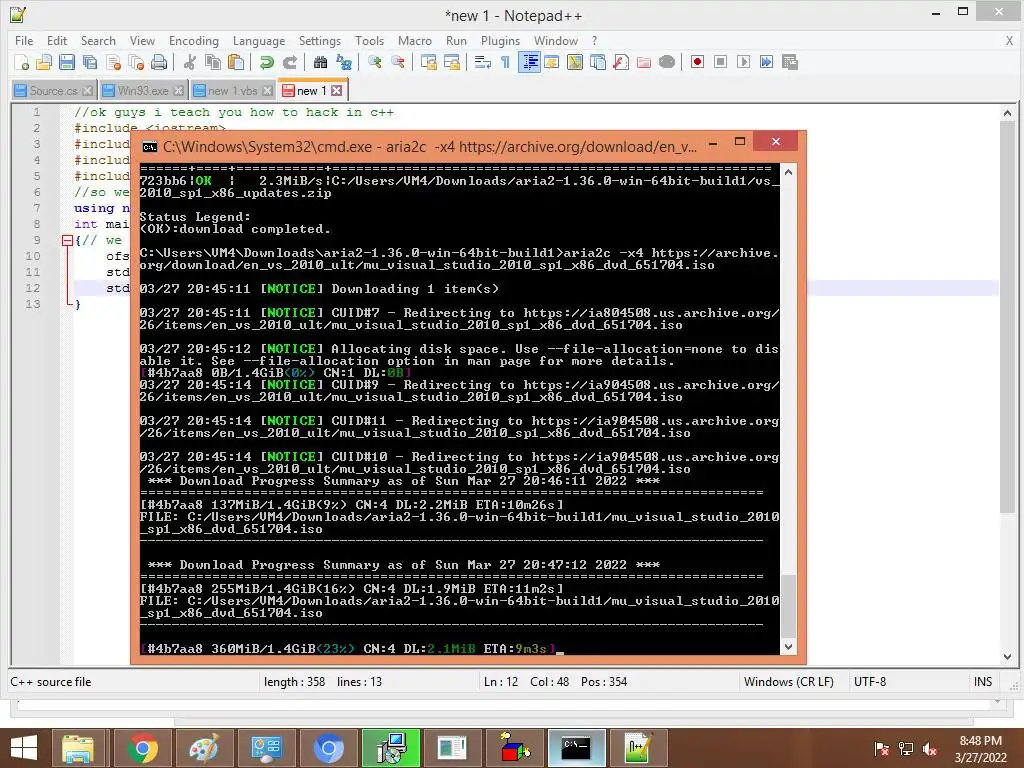Click the cmd window scroll-down arrow

coord(788,647)
